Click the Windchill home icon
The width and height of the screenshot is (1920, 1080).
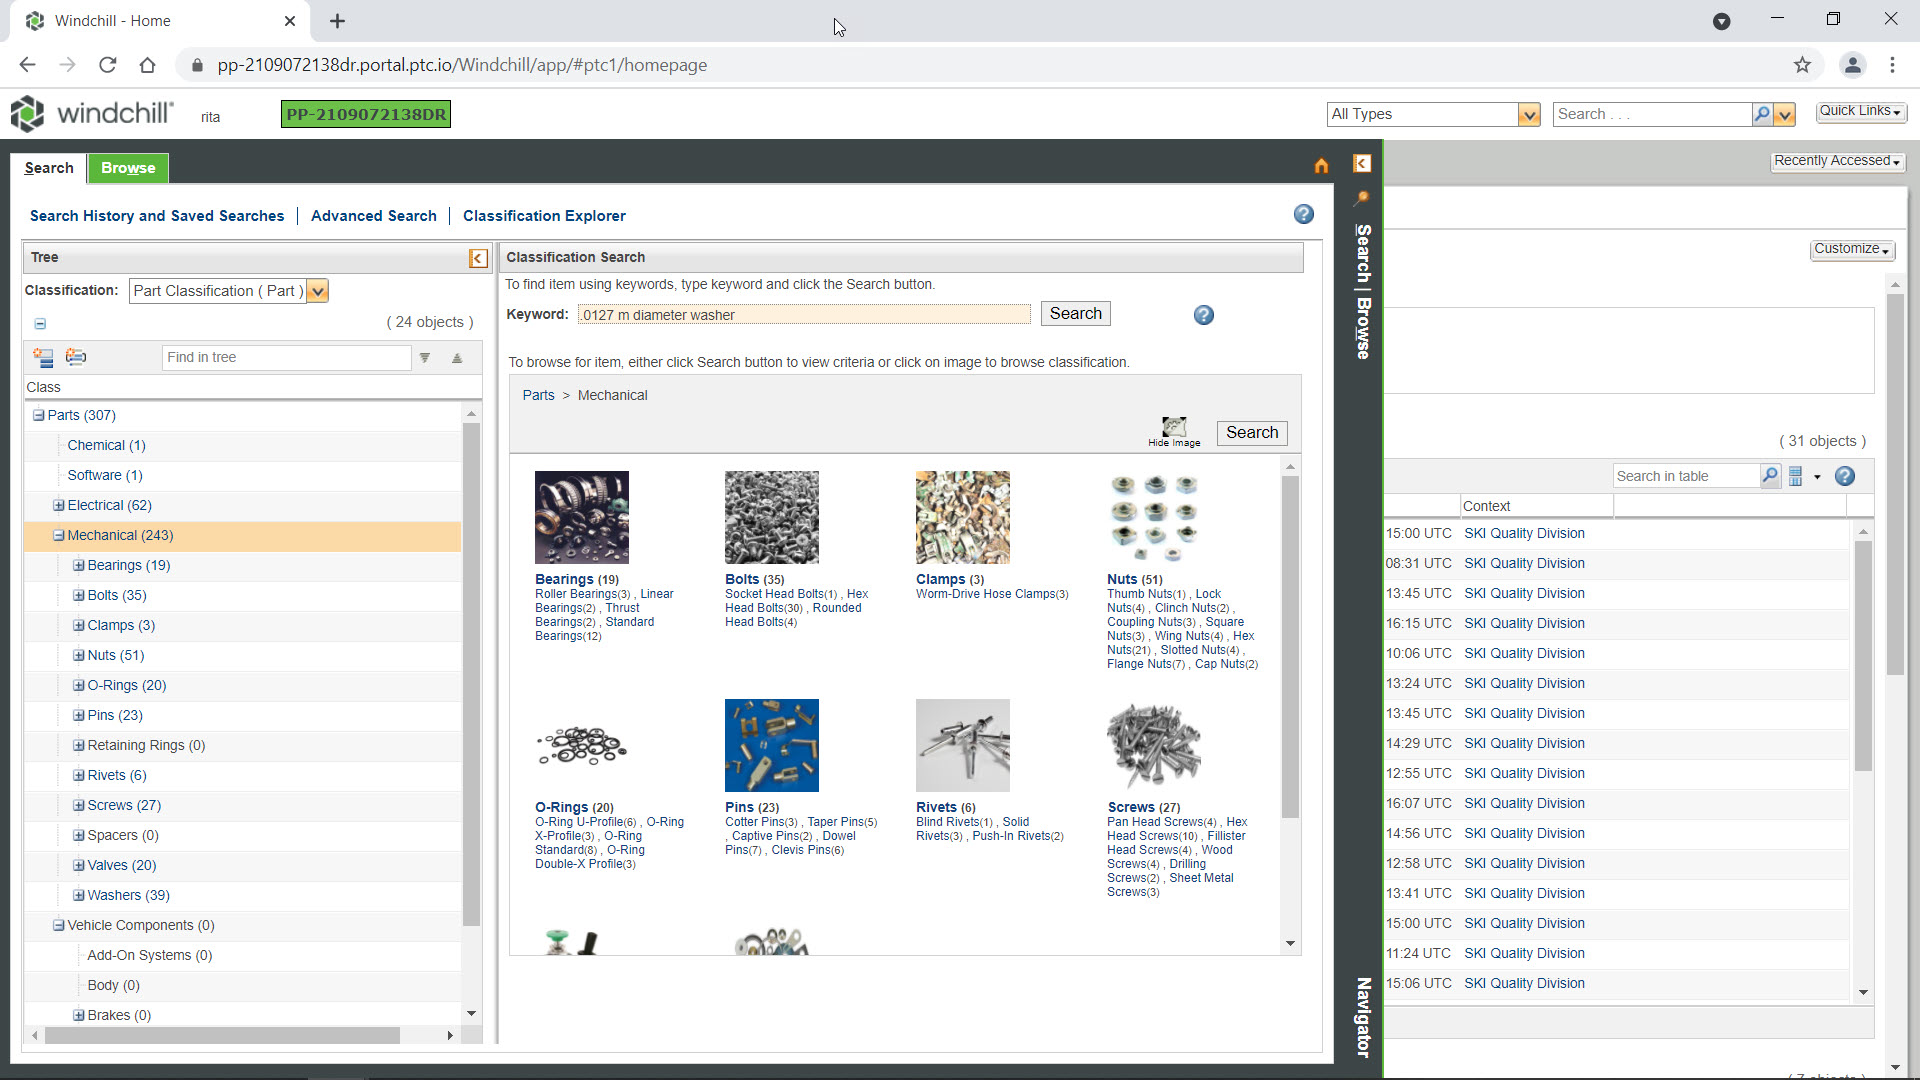pos(1321,166)
